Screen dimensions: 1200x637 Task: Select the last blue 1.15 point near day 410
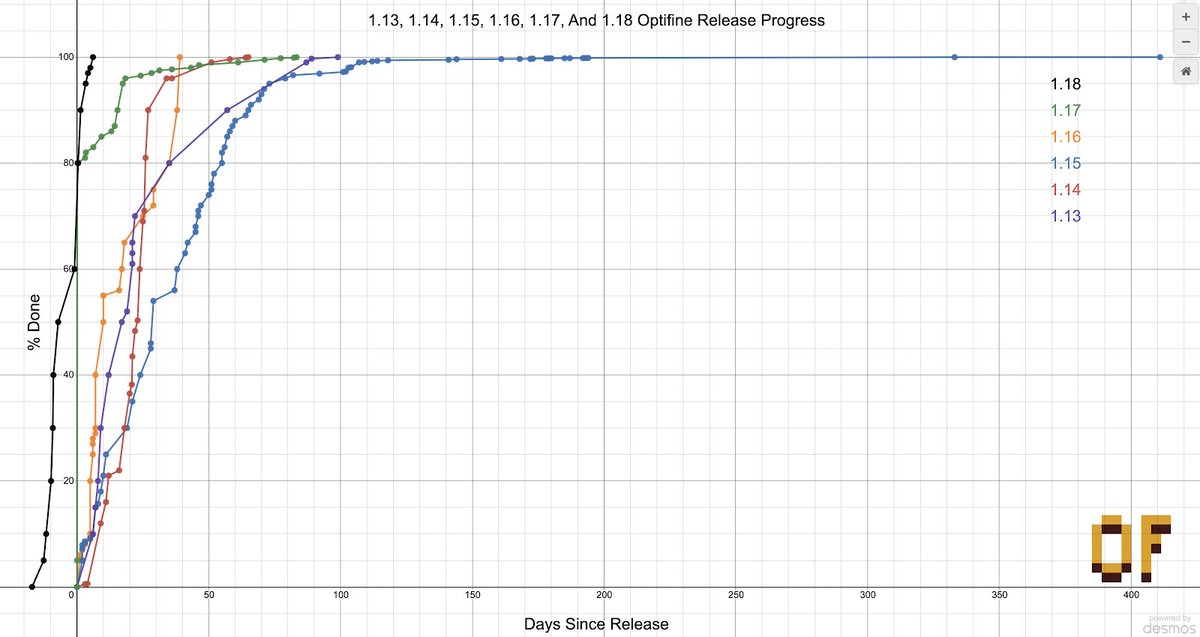point(1159,57)
